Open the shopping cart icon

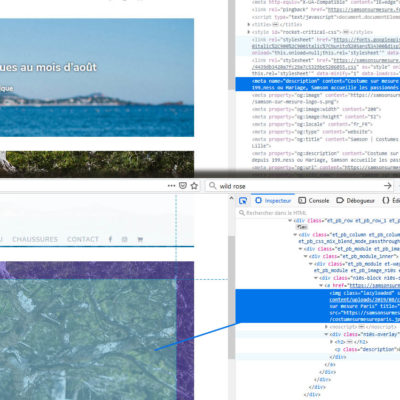[140, 239]
